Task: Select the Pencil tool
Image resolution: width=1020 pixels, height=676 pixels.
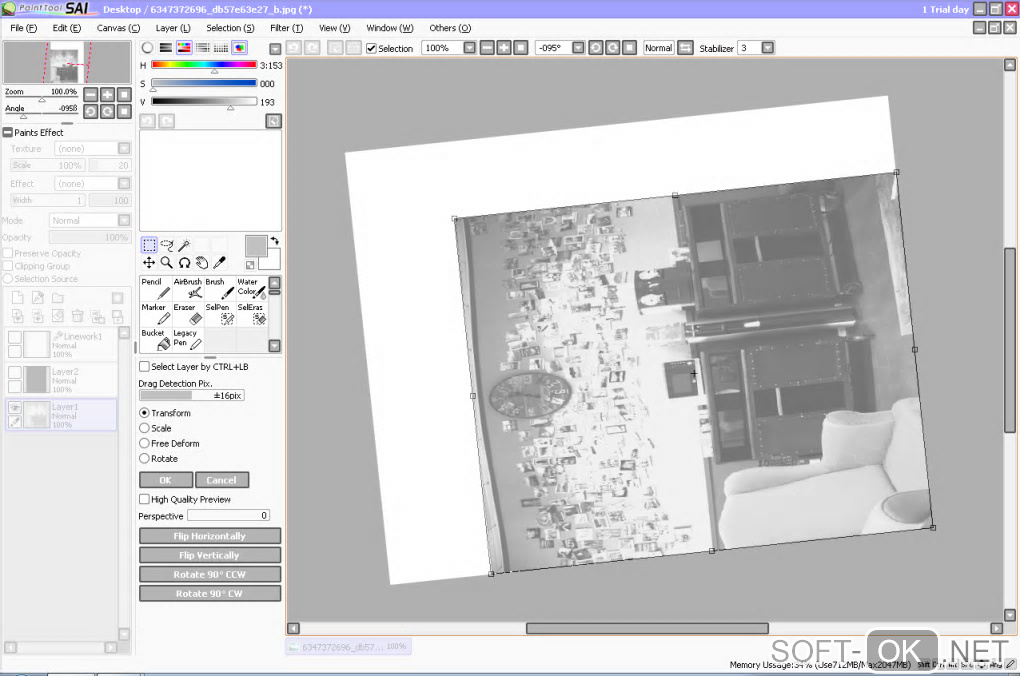Action: (x=154, y=289)
